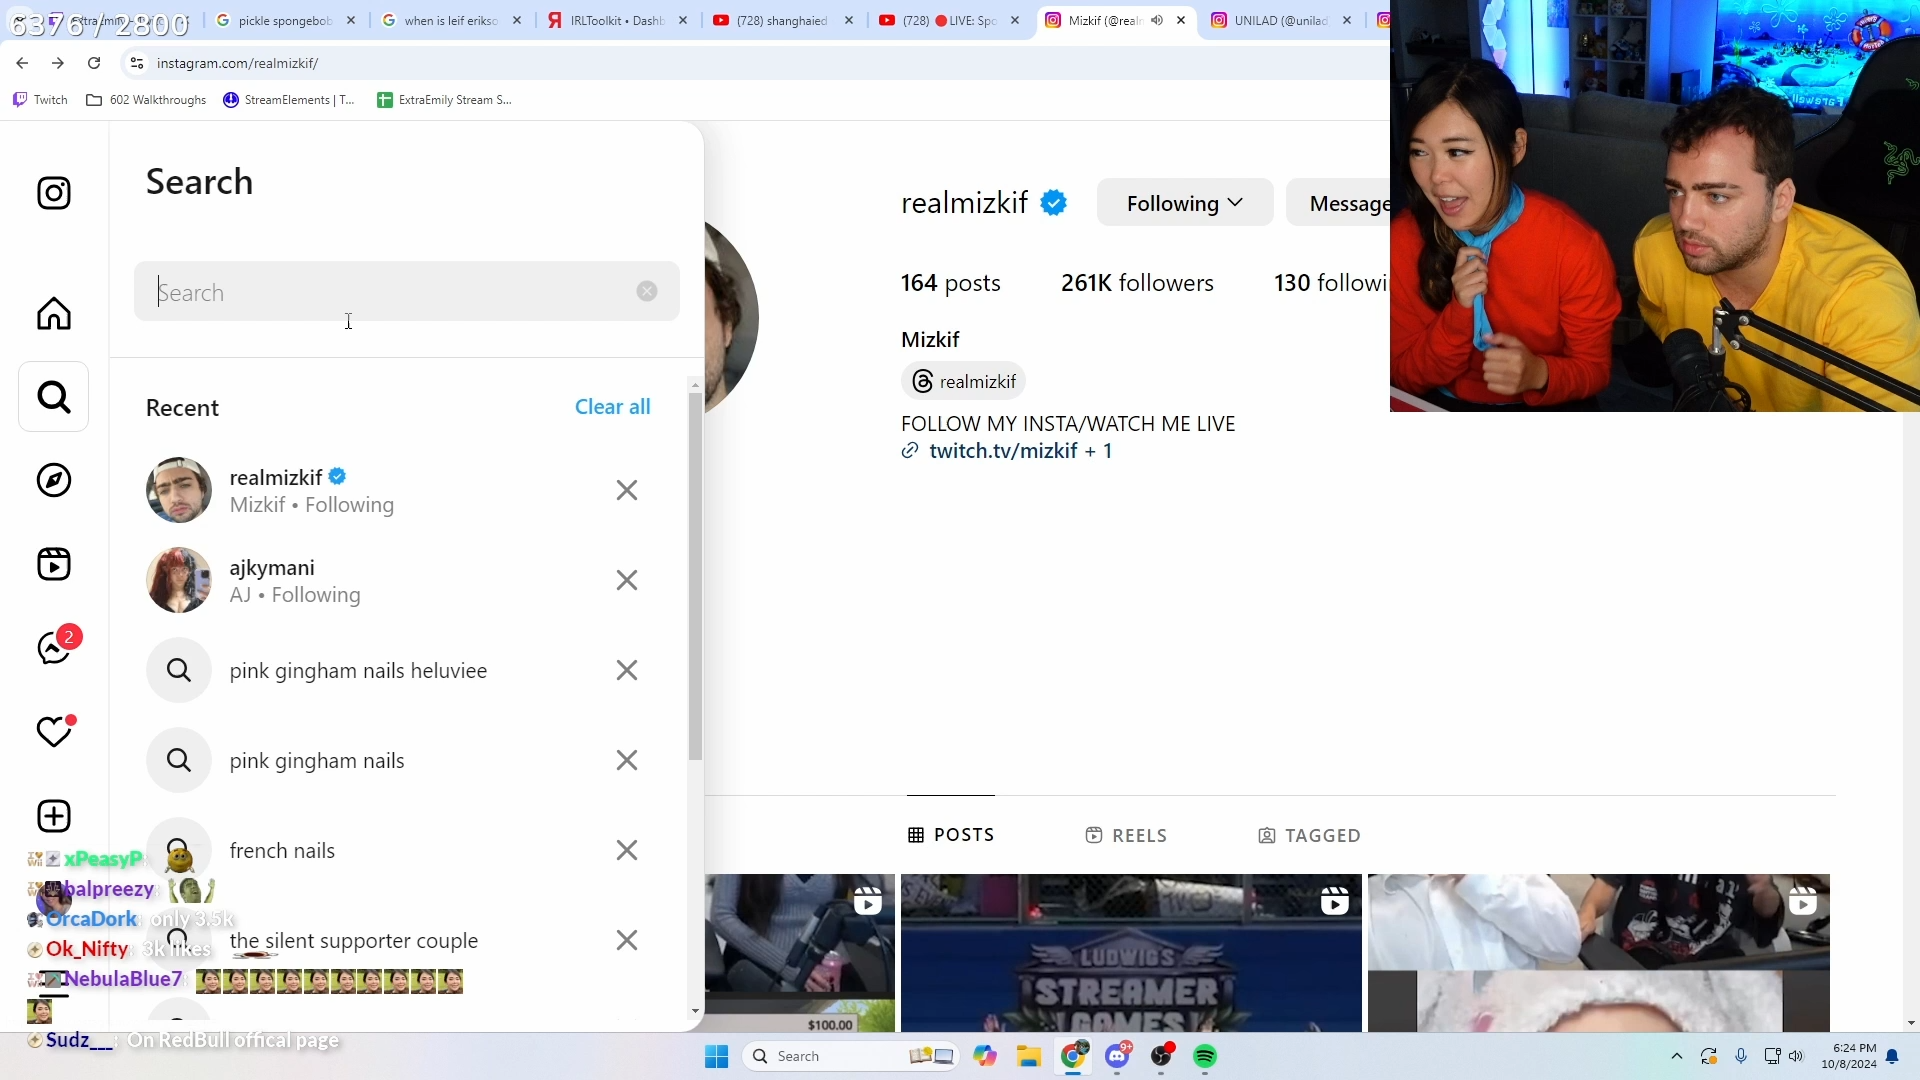The image size is (1920, 1080).
Task: Open Messenger icon with 2 notifications
Action: (x=54, y=648)
